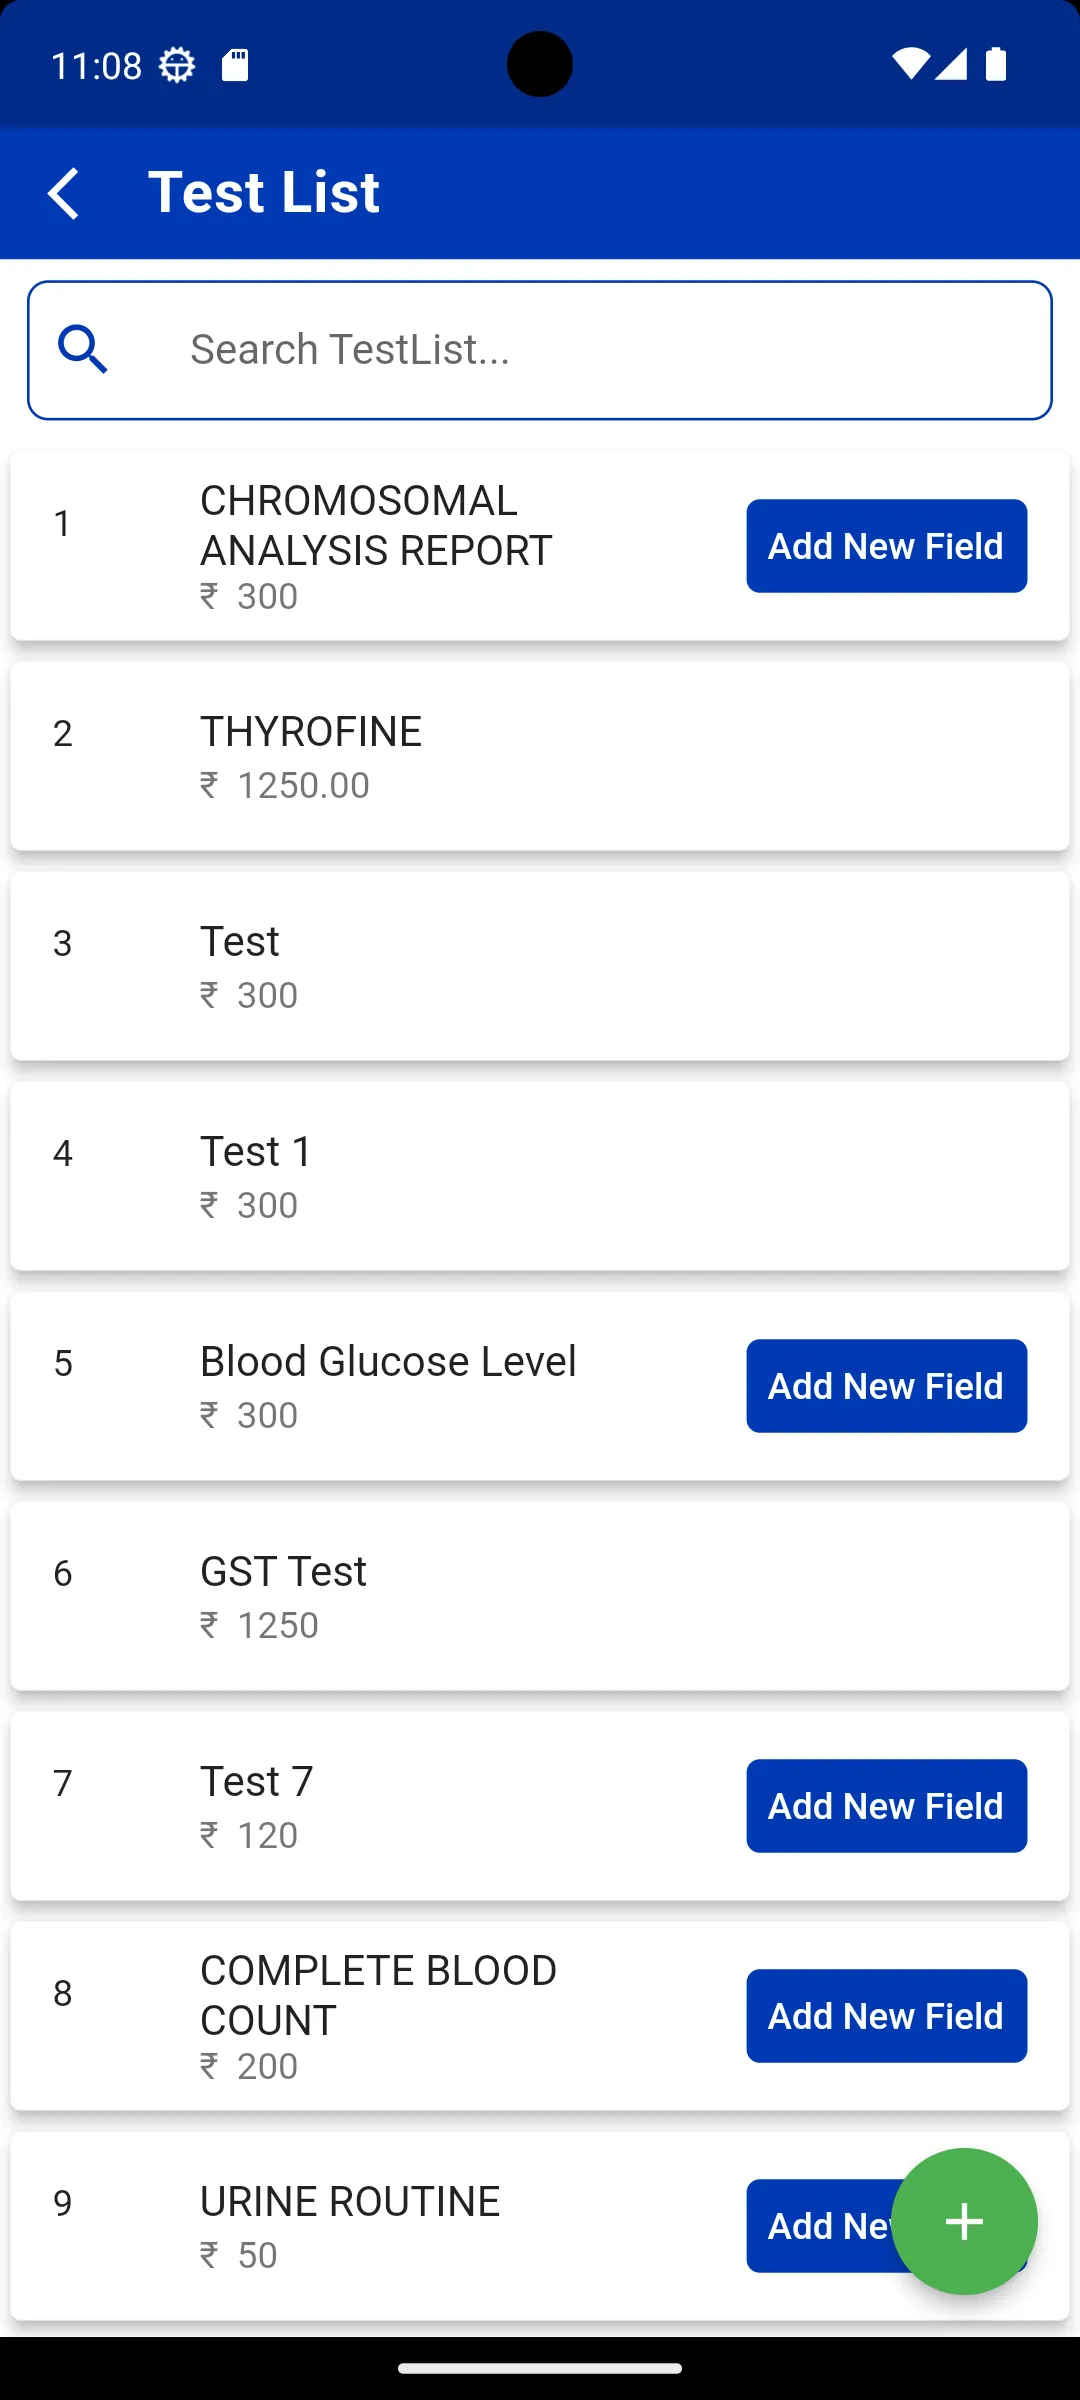Select the ₹300 Test list item
The height and width of the screenshot is (2400, 1080).
(540, 966)
